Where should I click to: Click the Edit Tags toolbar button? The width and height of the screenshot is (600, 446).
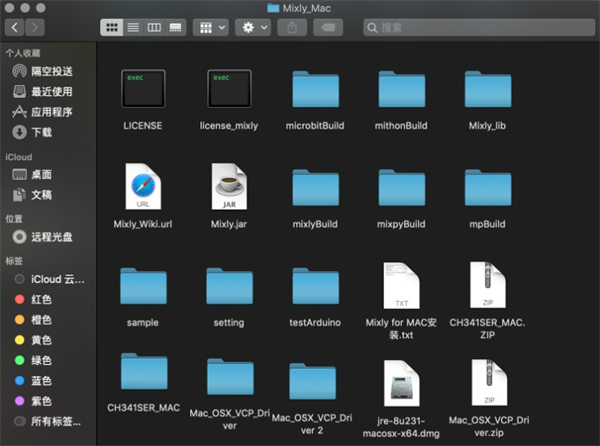click(x=328, y=28)
